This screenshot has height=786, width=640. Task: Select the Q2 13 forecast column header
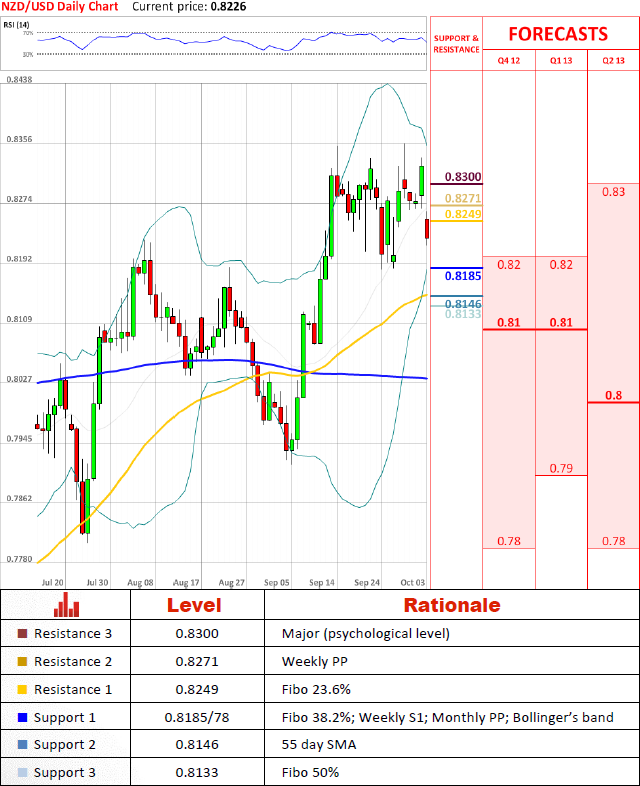pyautogui.click(x=613, y=60)
